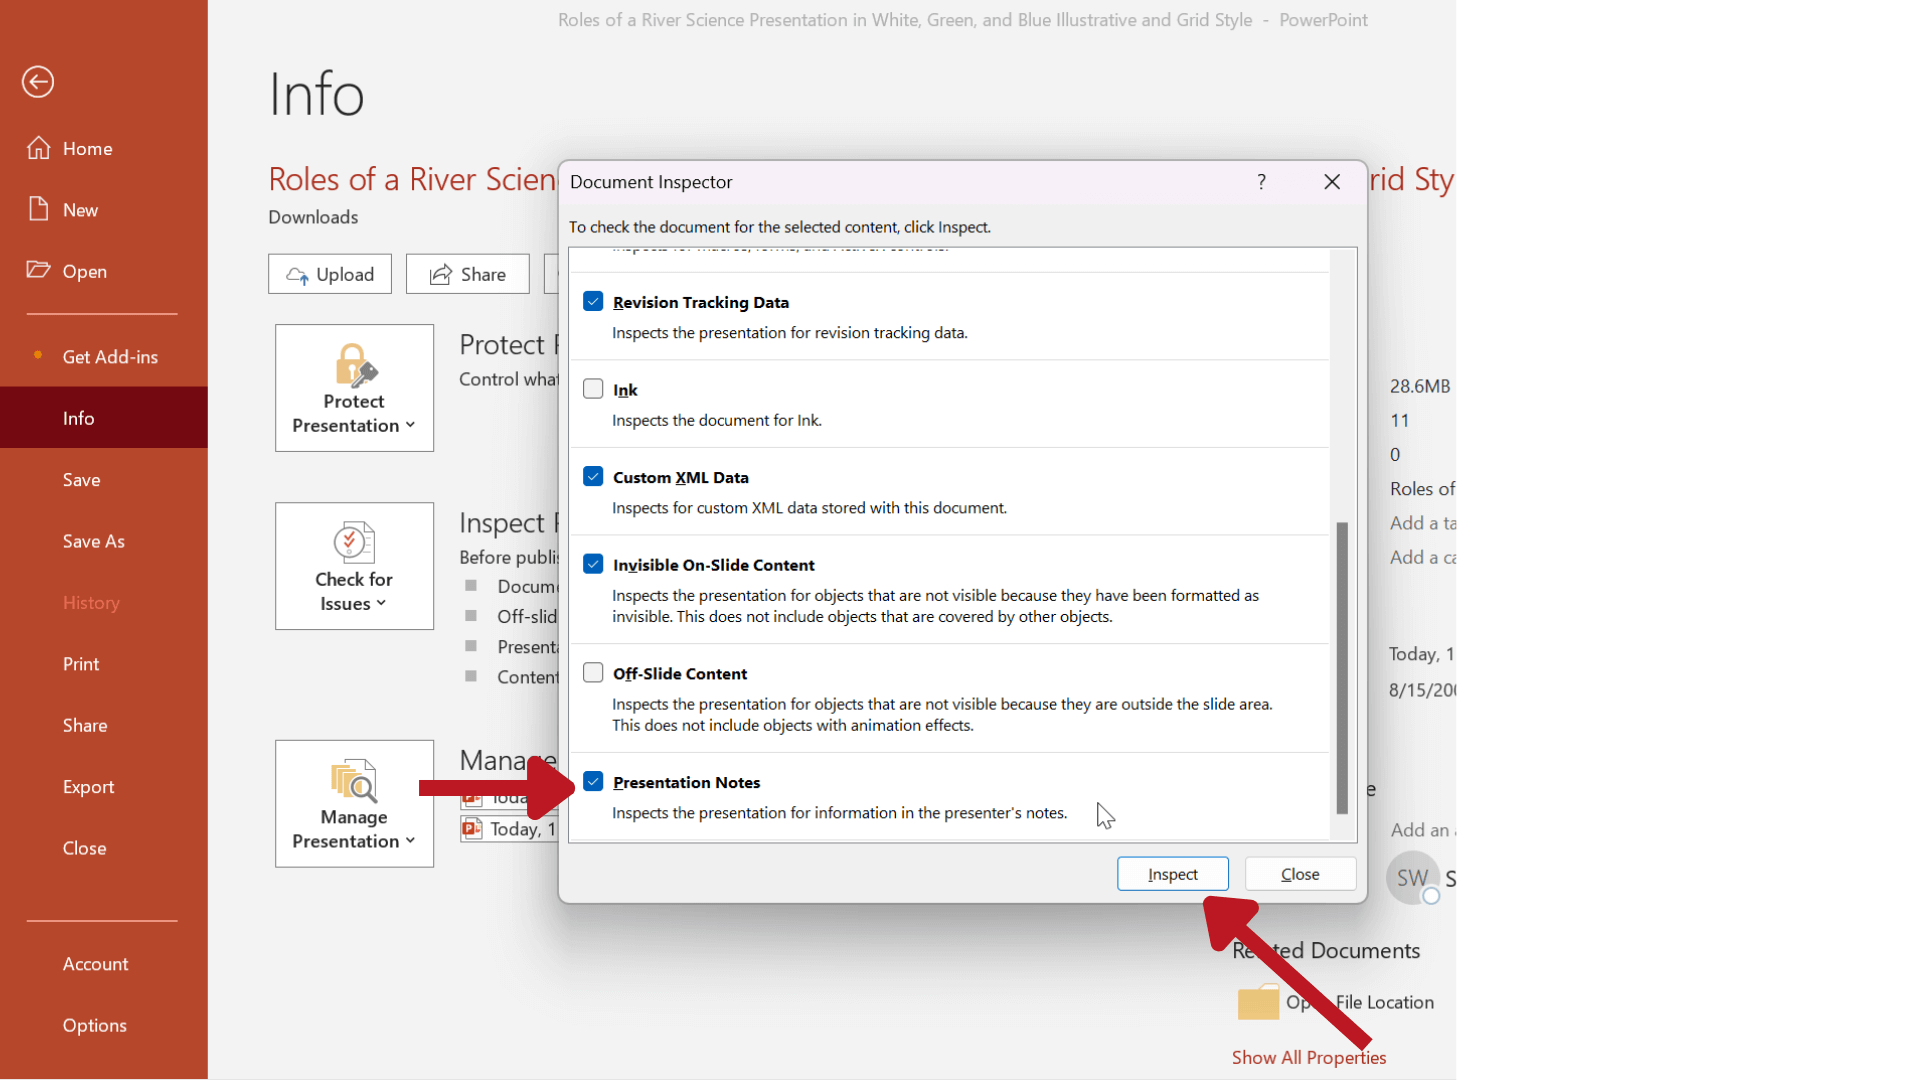Toggle the Off-Slide Content checkbox
The height and width of the screenshot is (1080, 1920).
(x=592, y=673)
